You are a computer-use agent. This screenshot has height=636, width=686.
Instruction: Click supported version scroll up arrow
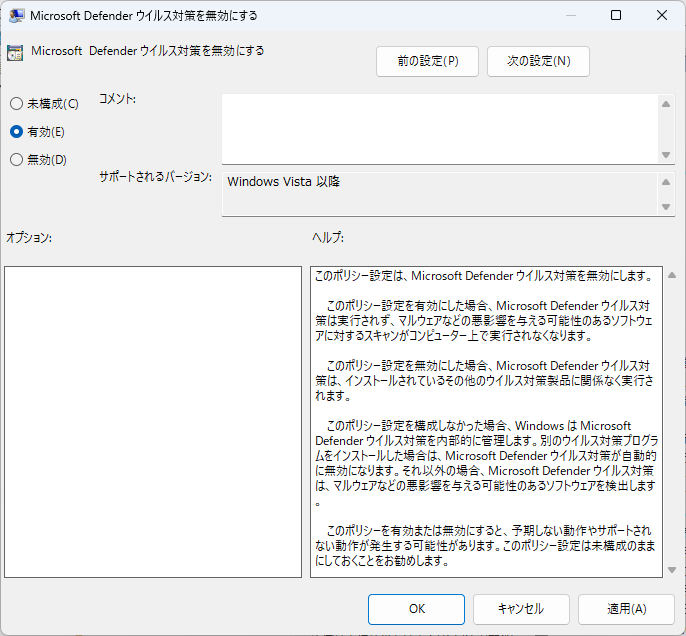(x=666, y=182)
